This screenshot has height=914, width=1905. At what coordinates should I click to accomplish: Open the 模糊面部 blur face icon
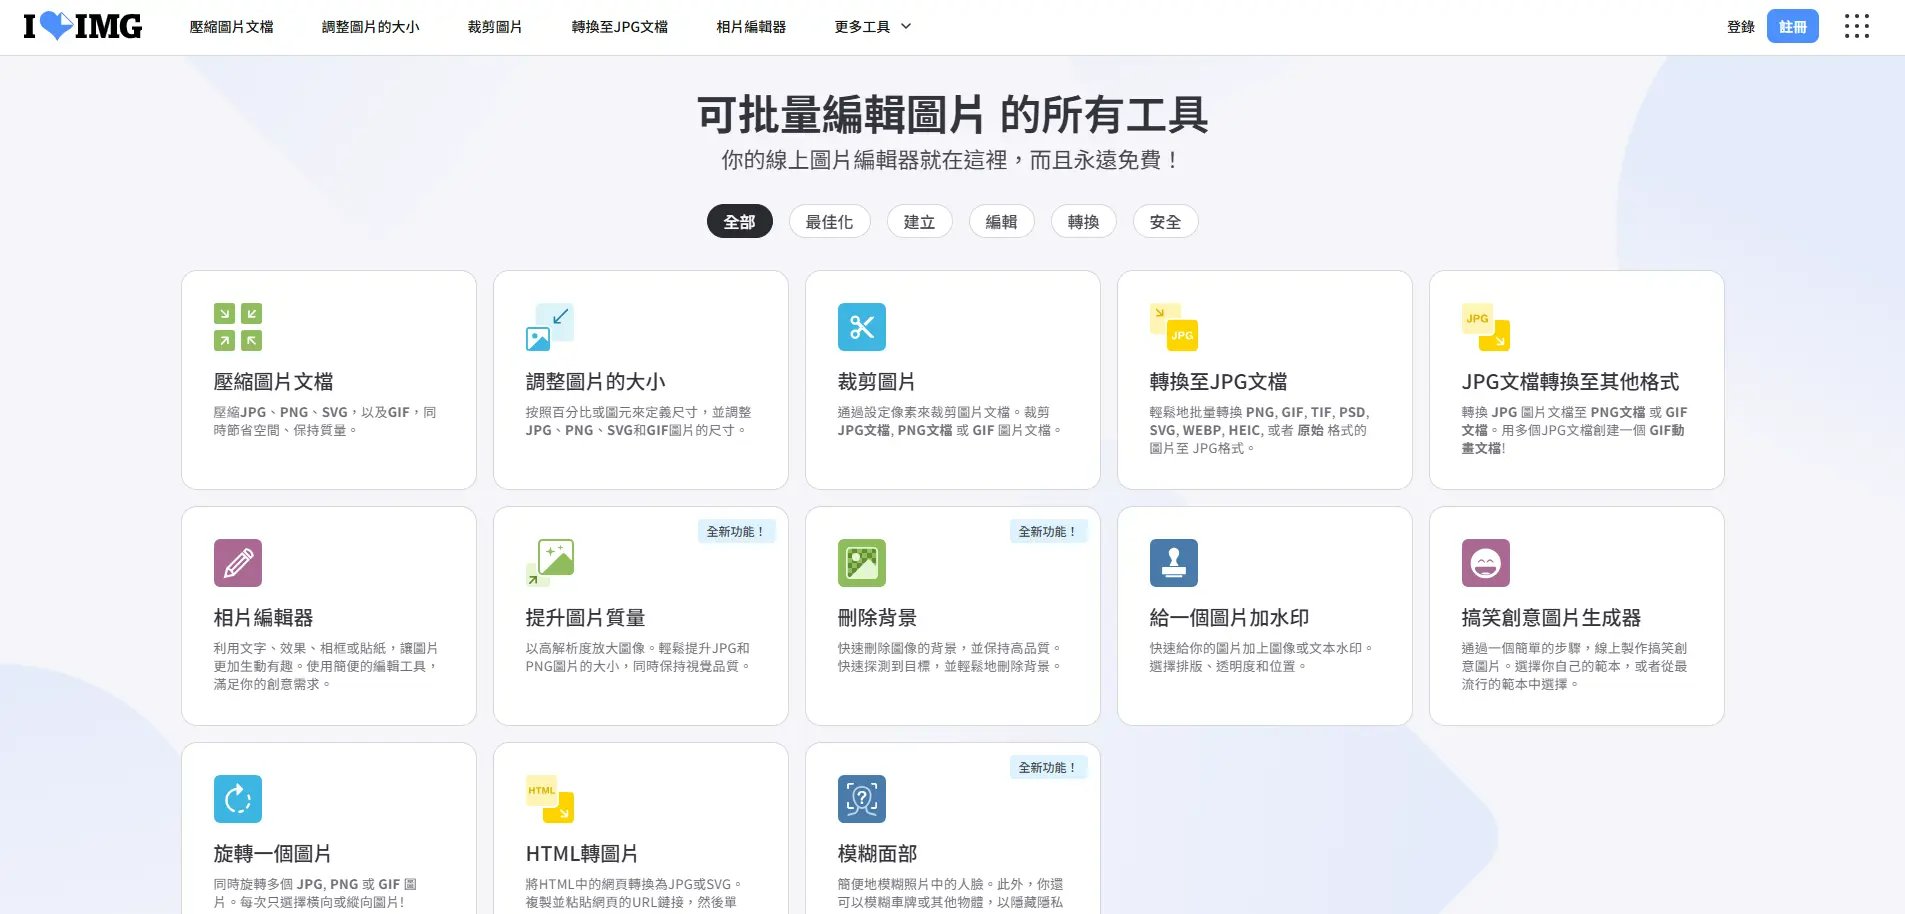860,798
